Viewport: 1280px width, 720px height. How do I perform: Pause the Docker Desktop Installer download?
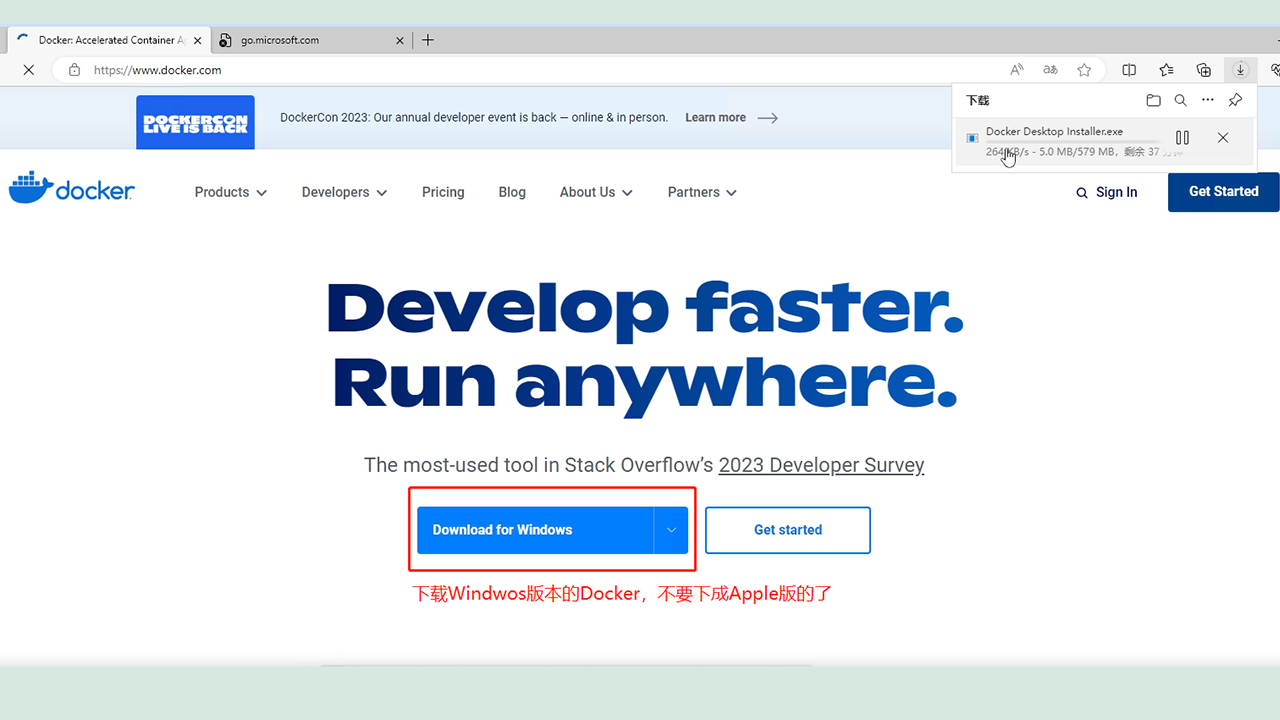pos(1182,138)
